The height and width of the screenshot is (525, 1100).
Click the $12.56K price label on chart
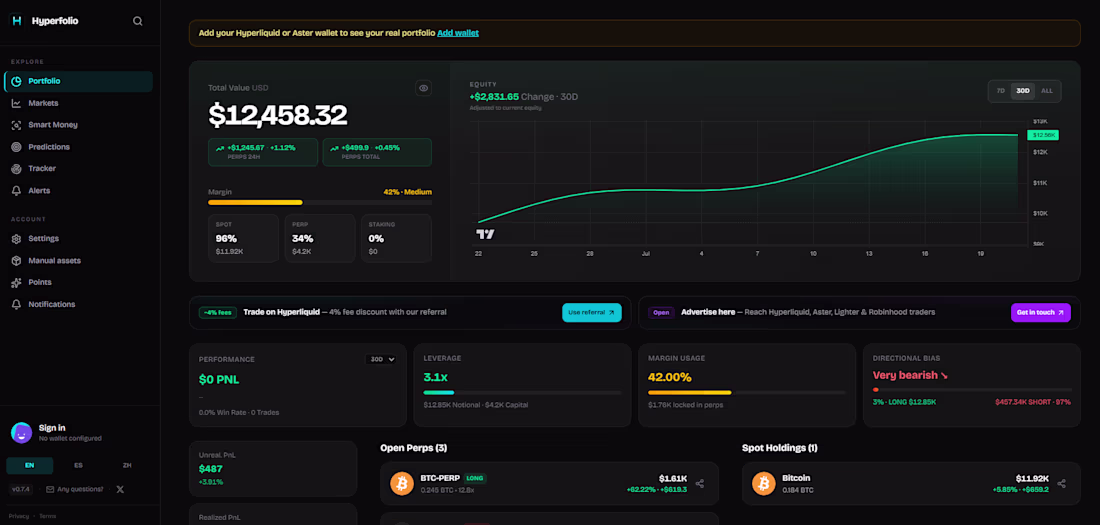pyautogui.click(x=1043, y=135)
